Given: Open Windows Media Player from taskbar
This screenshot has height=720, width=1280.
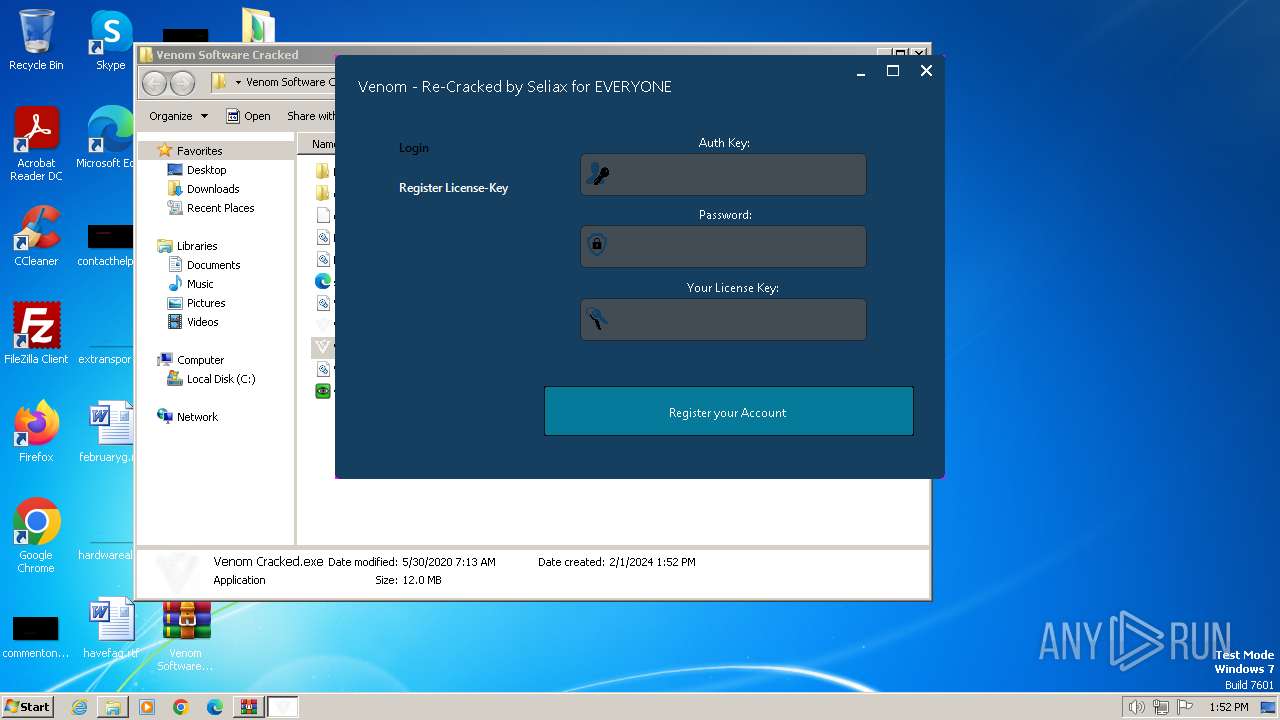Looking at the screenshot, I should pos(147,707).
